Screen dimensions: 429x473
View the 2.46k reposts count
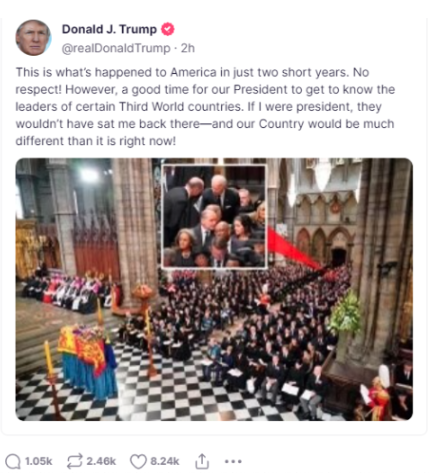point(101,462)
